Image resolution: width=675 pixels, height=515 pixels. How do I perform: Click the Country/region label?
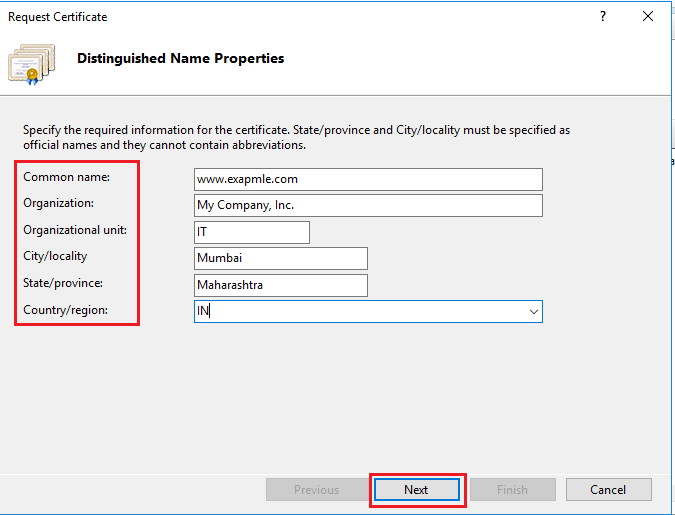pos(65,310)
